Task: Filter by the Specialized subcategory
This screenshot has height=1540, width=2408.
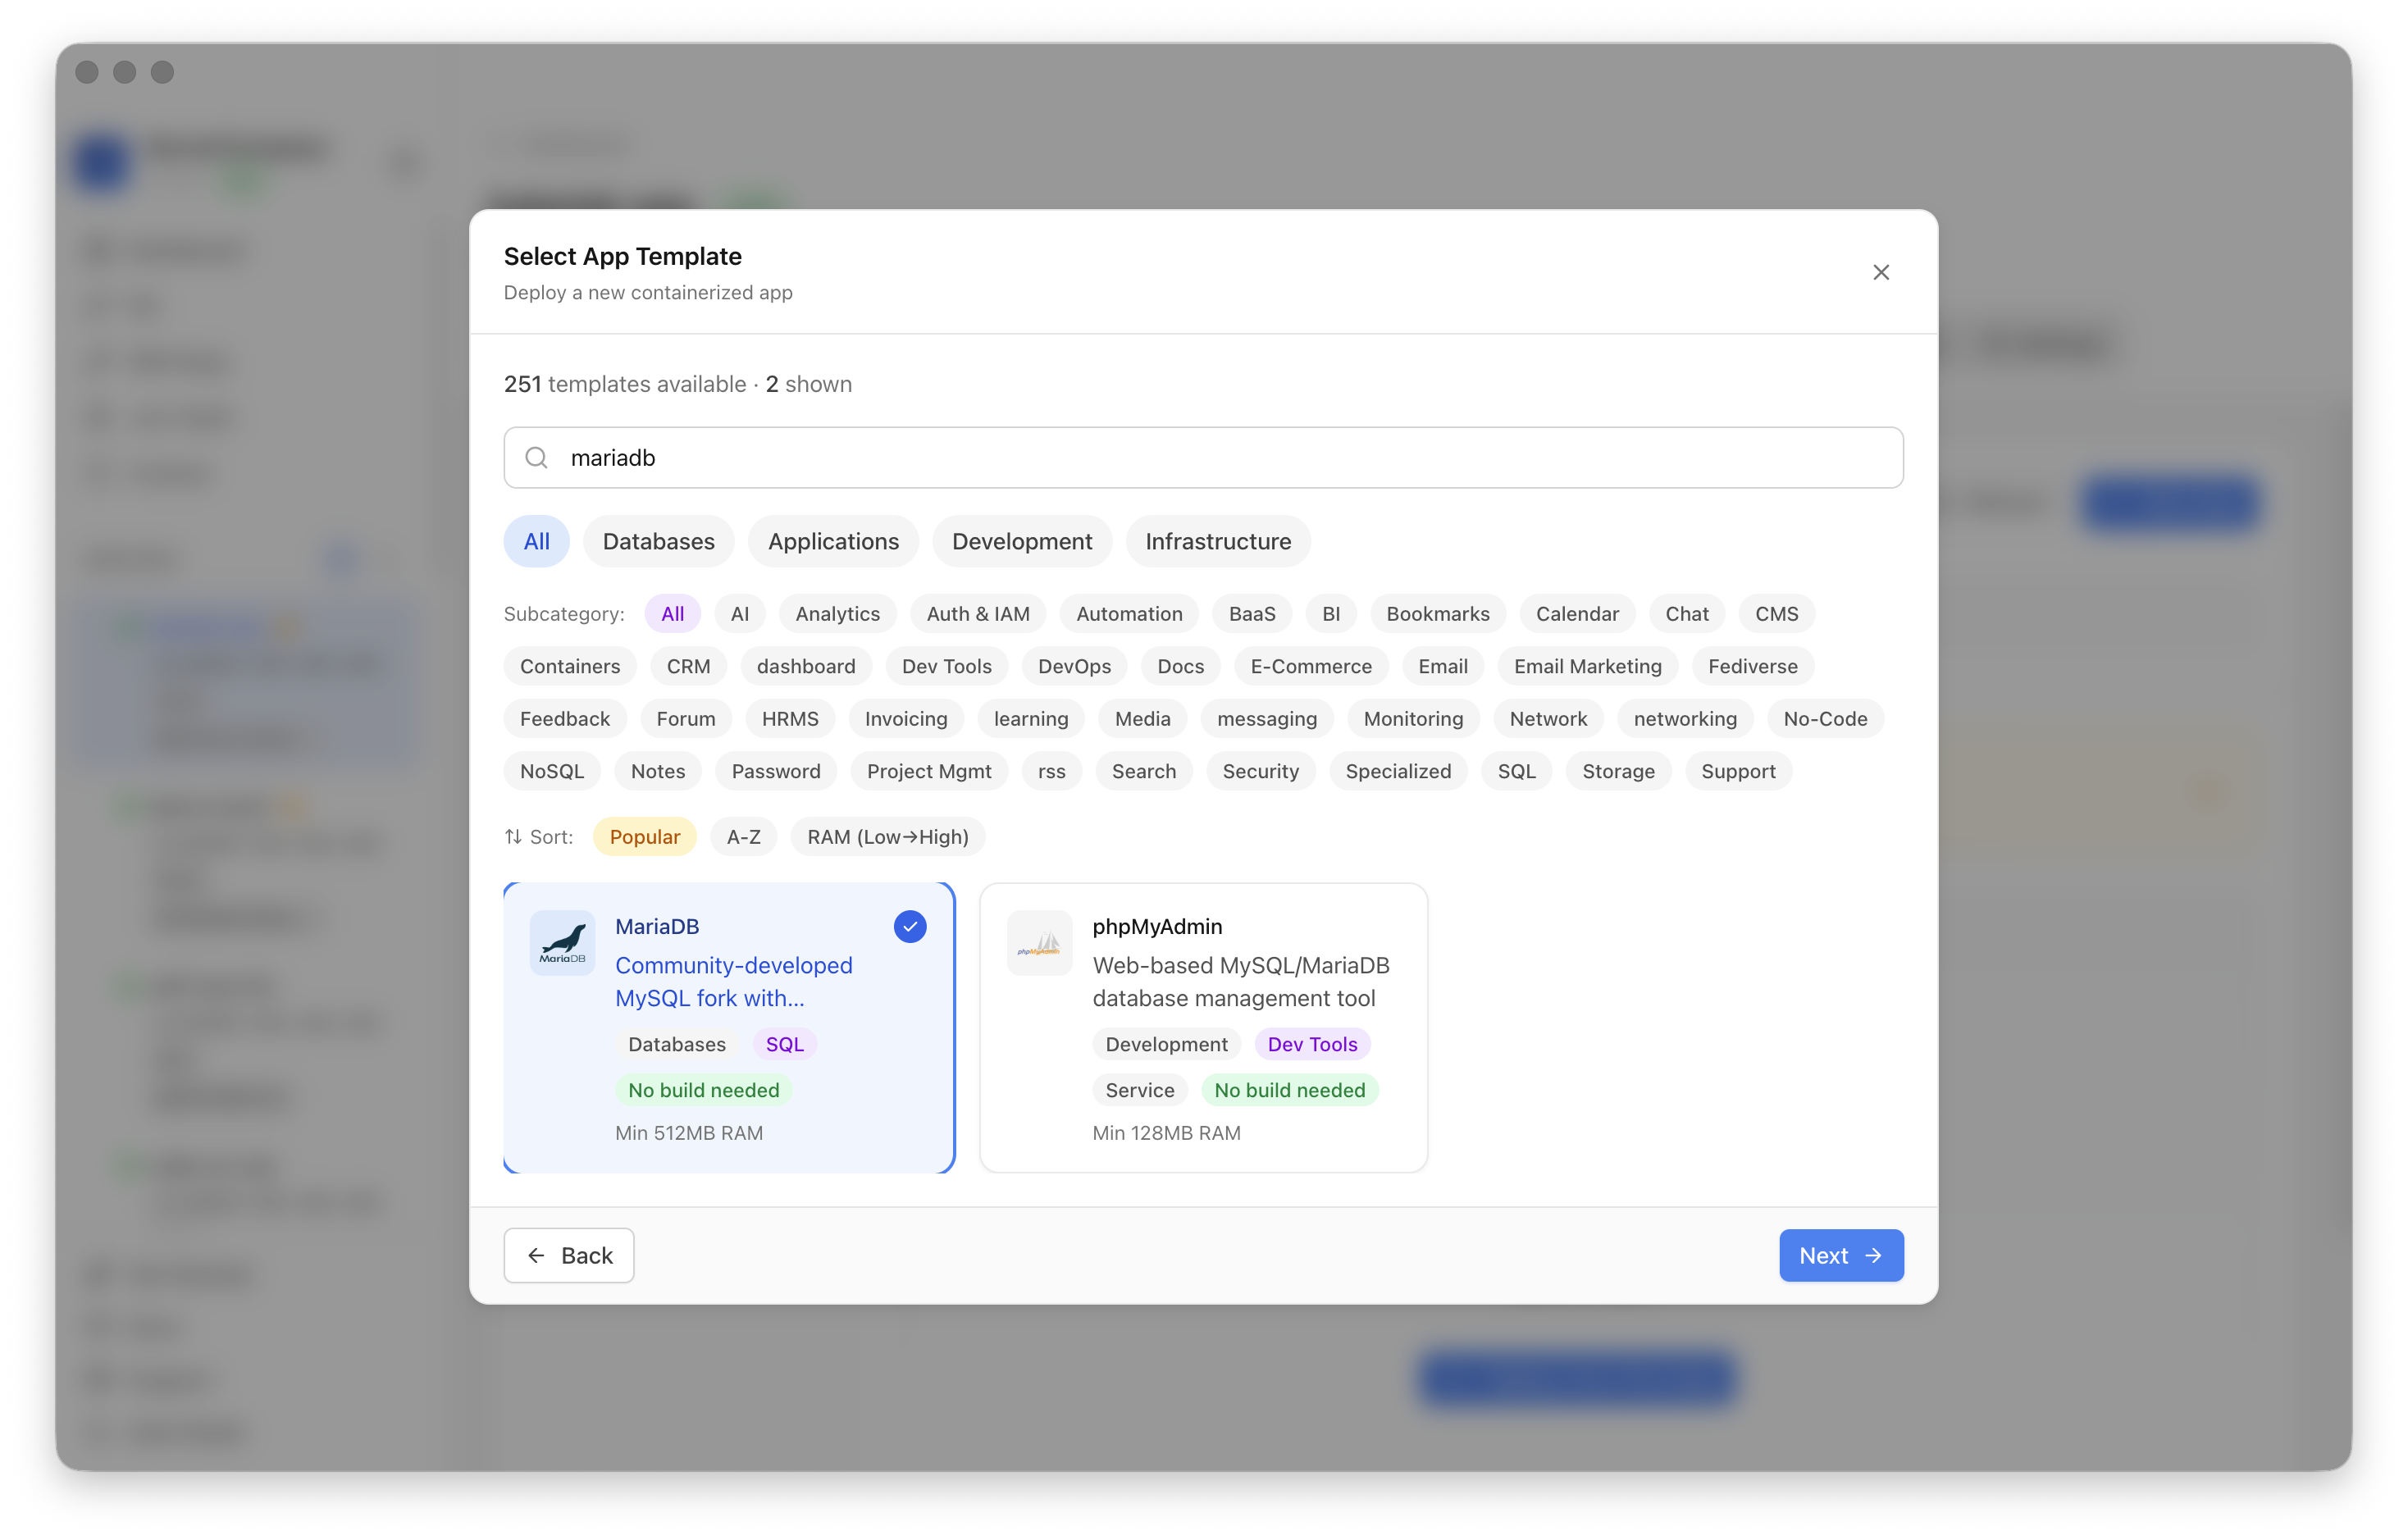Action: pyautogui.click(x=1398, y=771)
